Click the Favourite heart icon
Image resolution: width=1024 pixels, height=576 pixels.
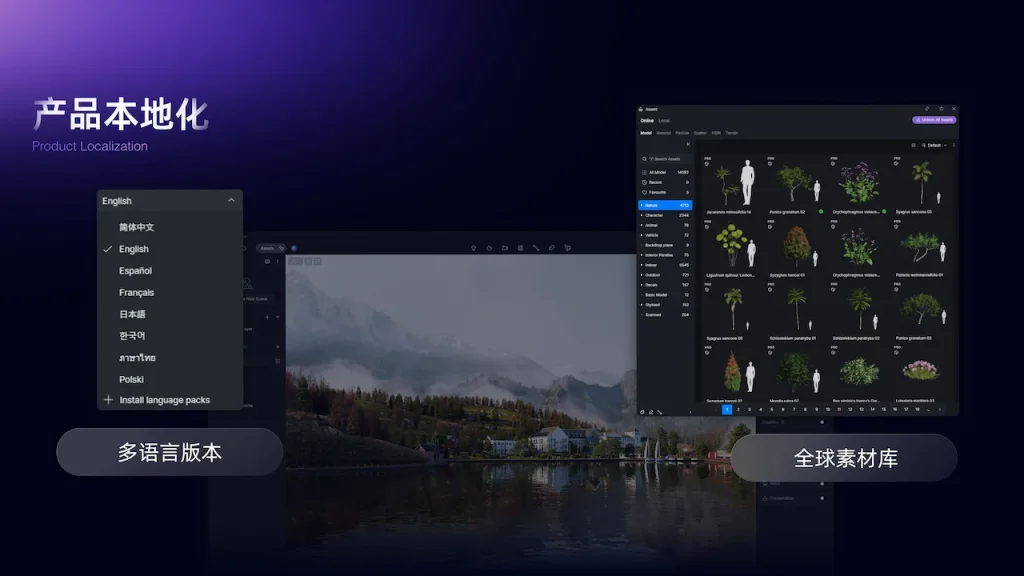(643, 192)
